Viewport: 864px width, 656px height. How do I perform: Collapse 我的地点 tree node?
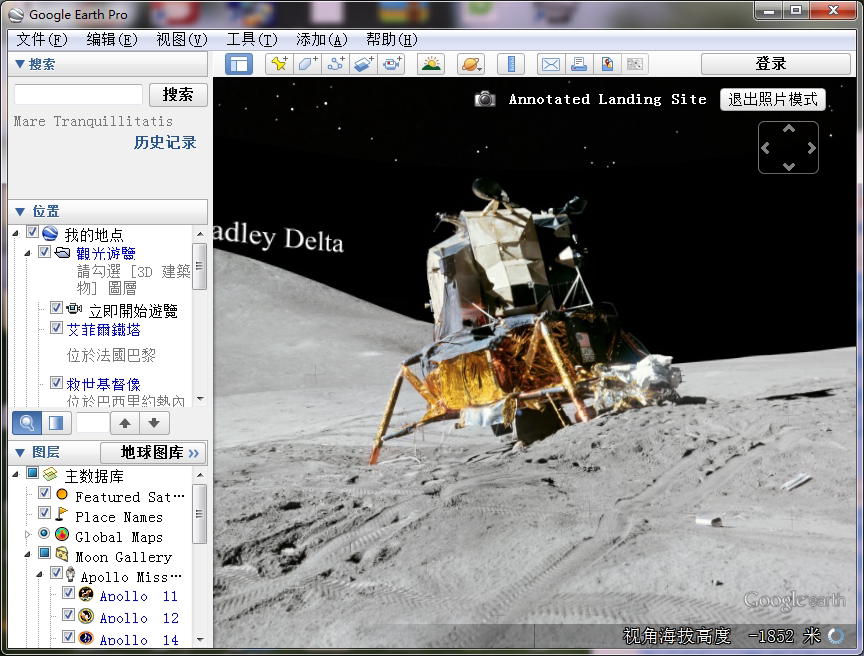[16, 234]
